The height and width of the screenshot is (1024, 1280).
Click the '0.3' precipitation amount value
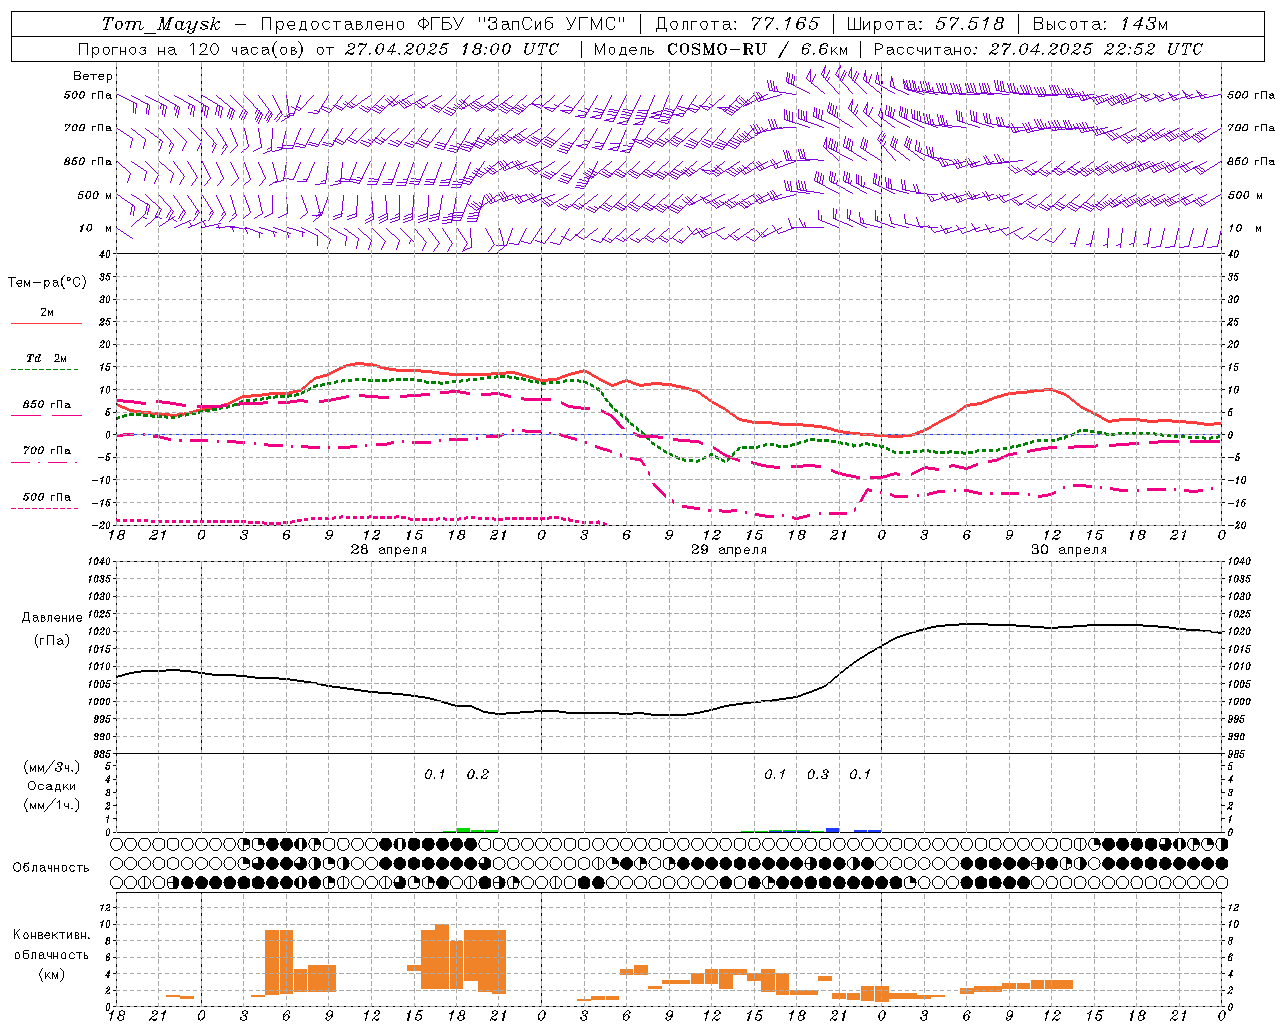(818, 774)
